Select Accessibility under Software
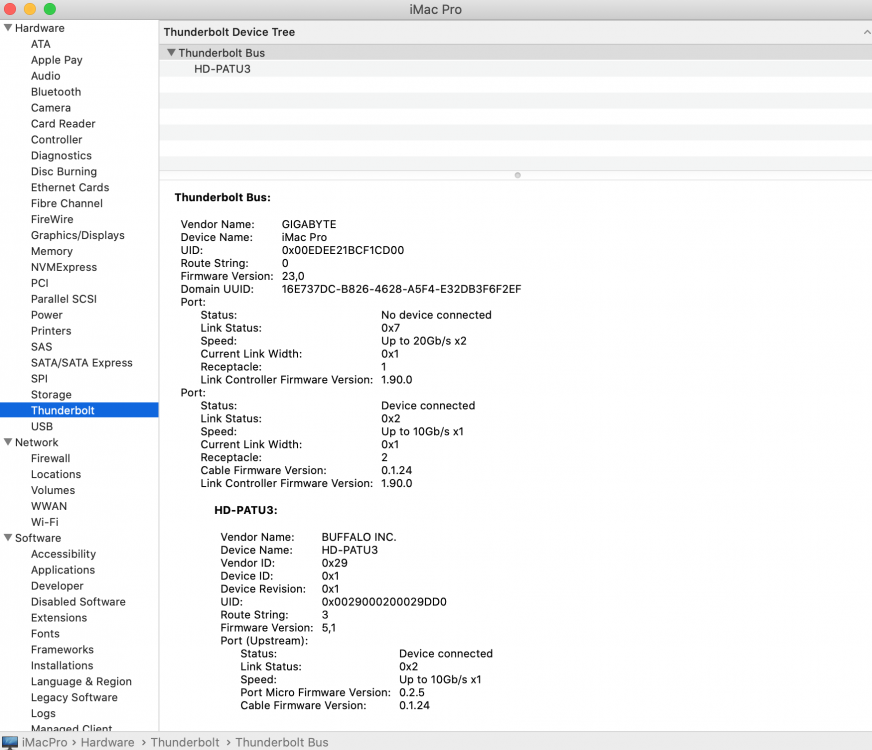The height and width of the screenshot is (750, 872). (x=63, y=554)
